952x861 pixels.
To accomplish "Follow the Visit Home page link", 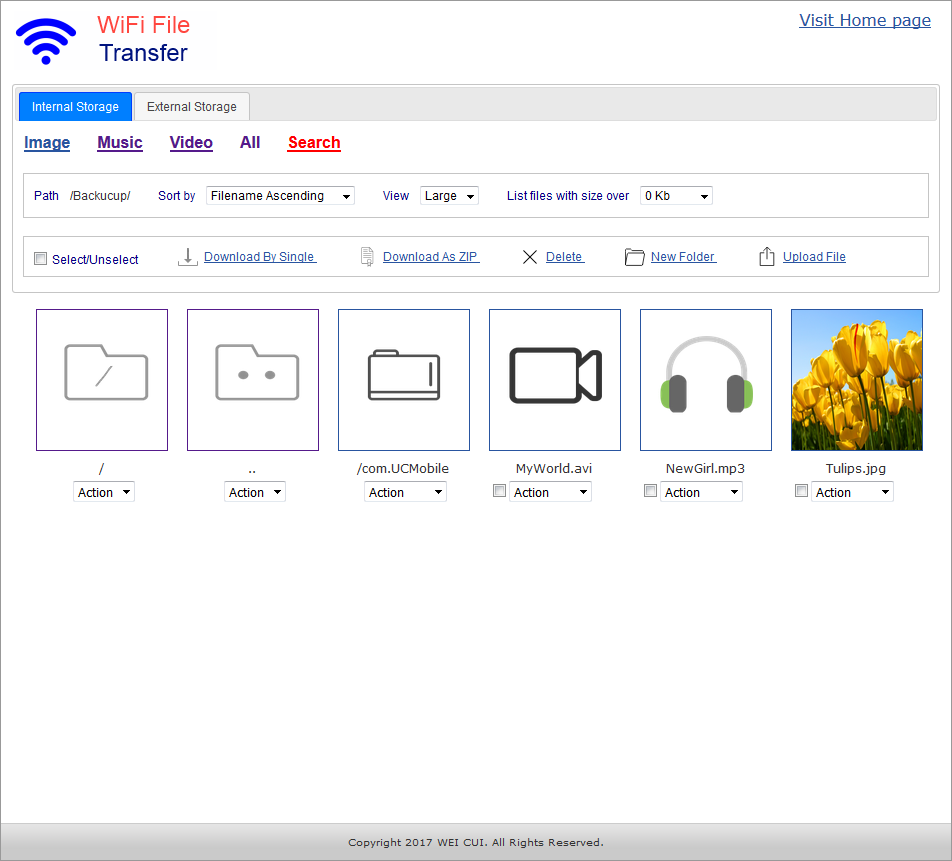I will click(864, 21).
